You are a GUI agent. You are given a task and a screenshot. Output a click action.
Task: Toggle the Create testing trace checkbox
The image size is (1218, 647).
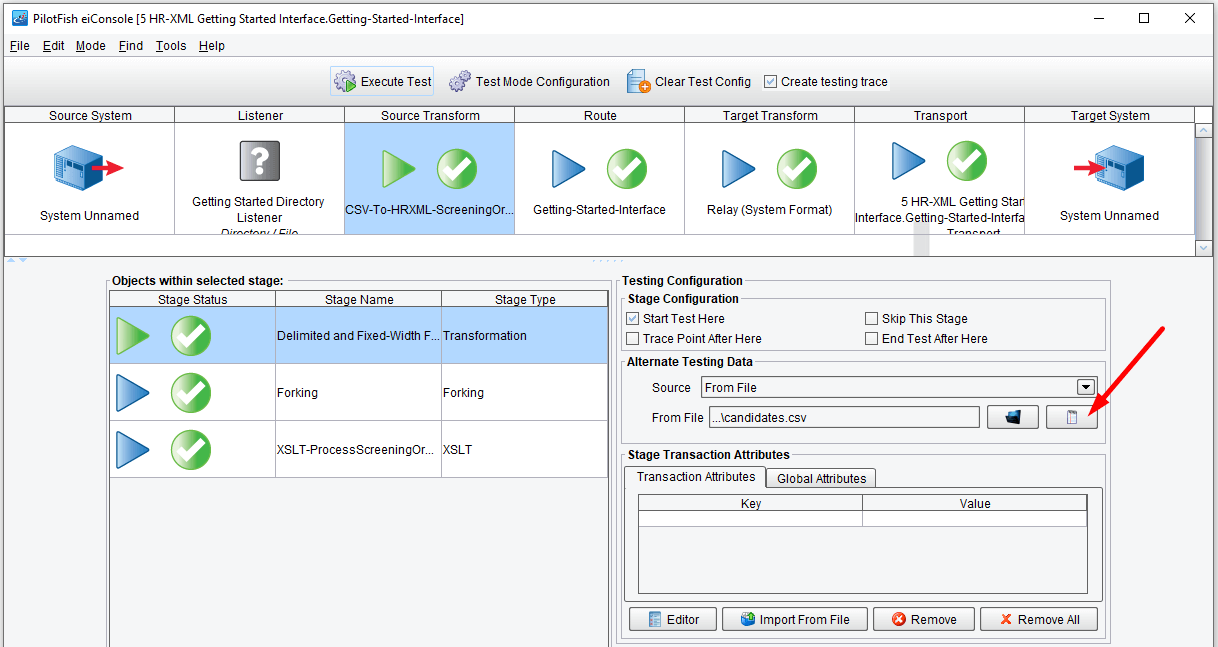tap(770, 82)
